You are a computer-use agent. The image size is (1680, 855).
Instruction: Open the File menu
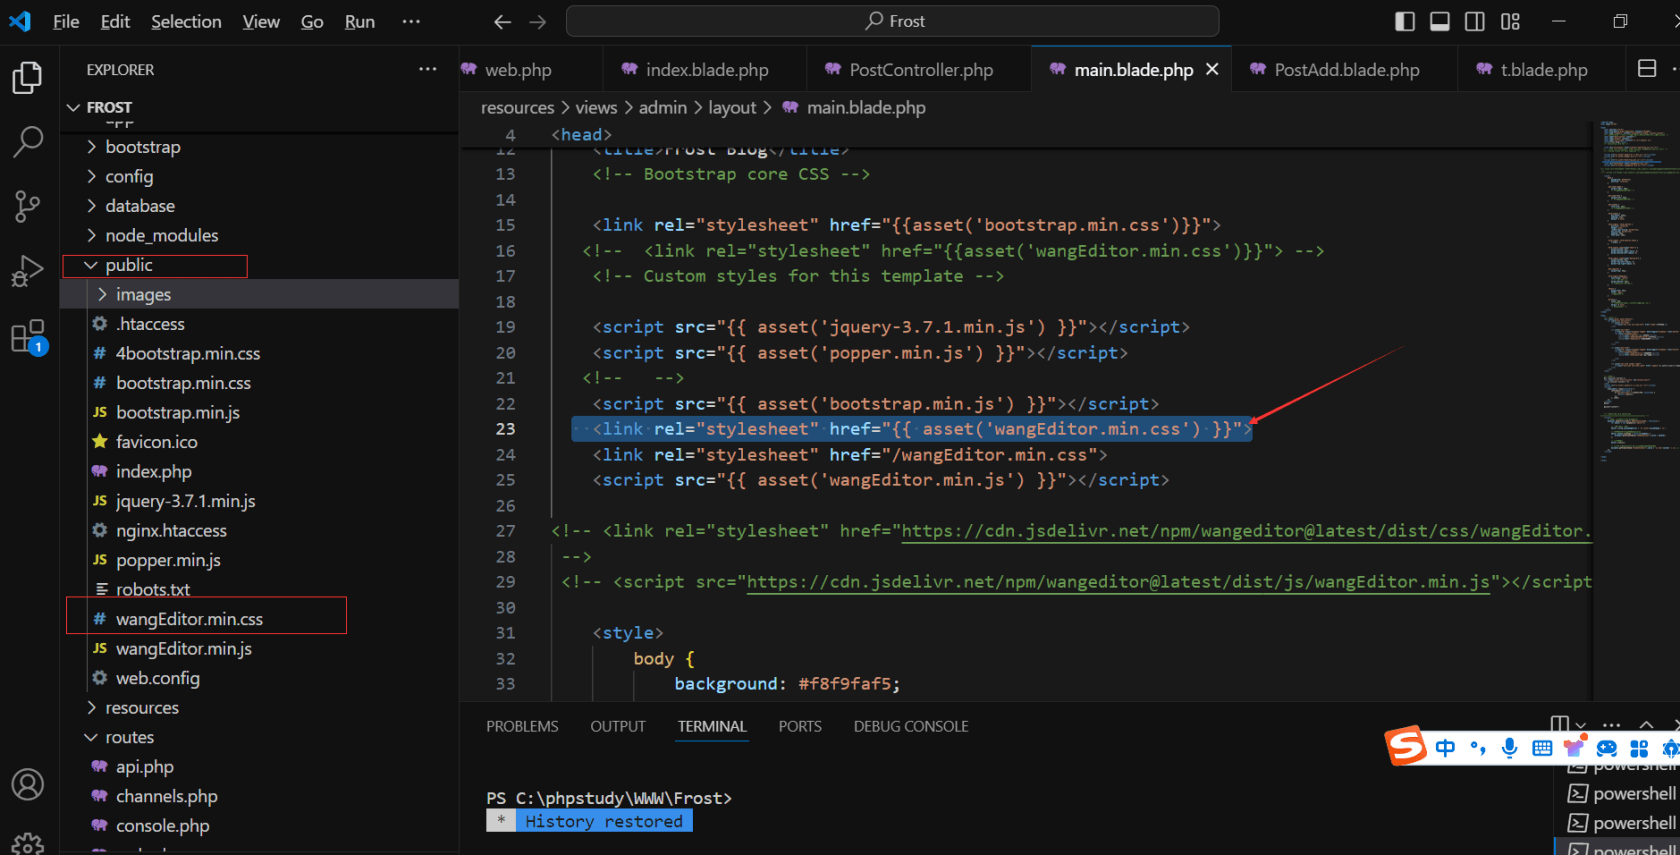tap(66, 21)
